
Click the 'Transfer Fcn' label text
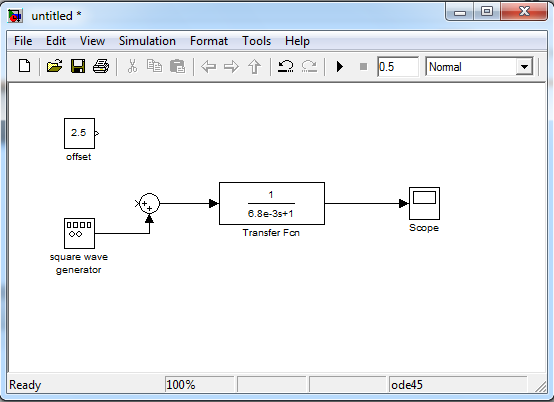coord(271,233)
